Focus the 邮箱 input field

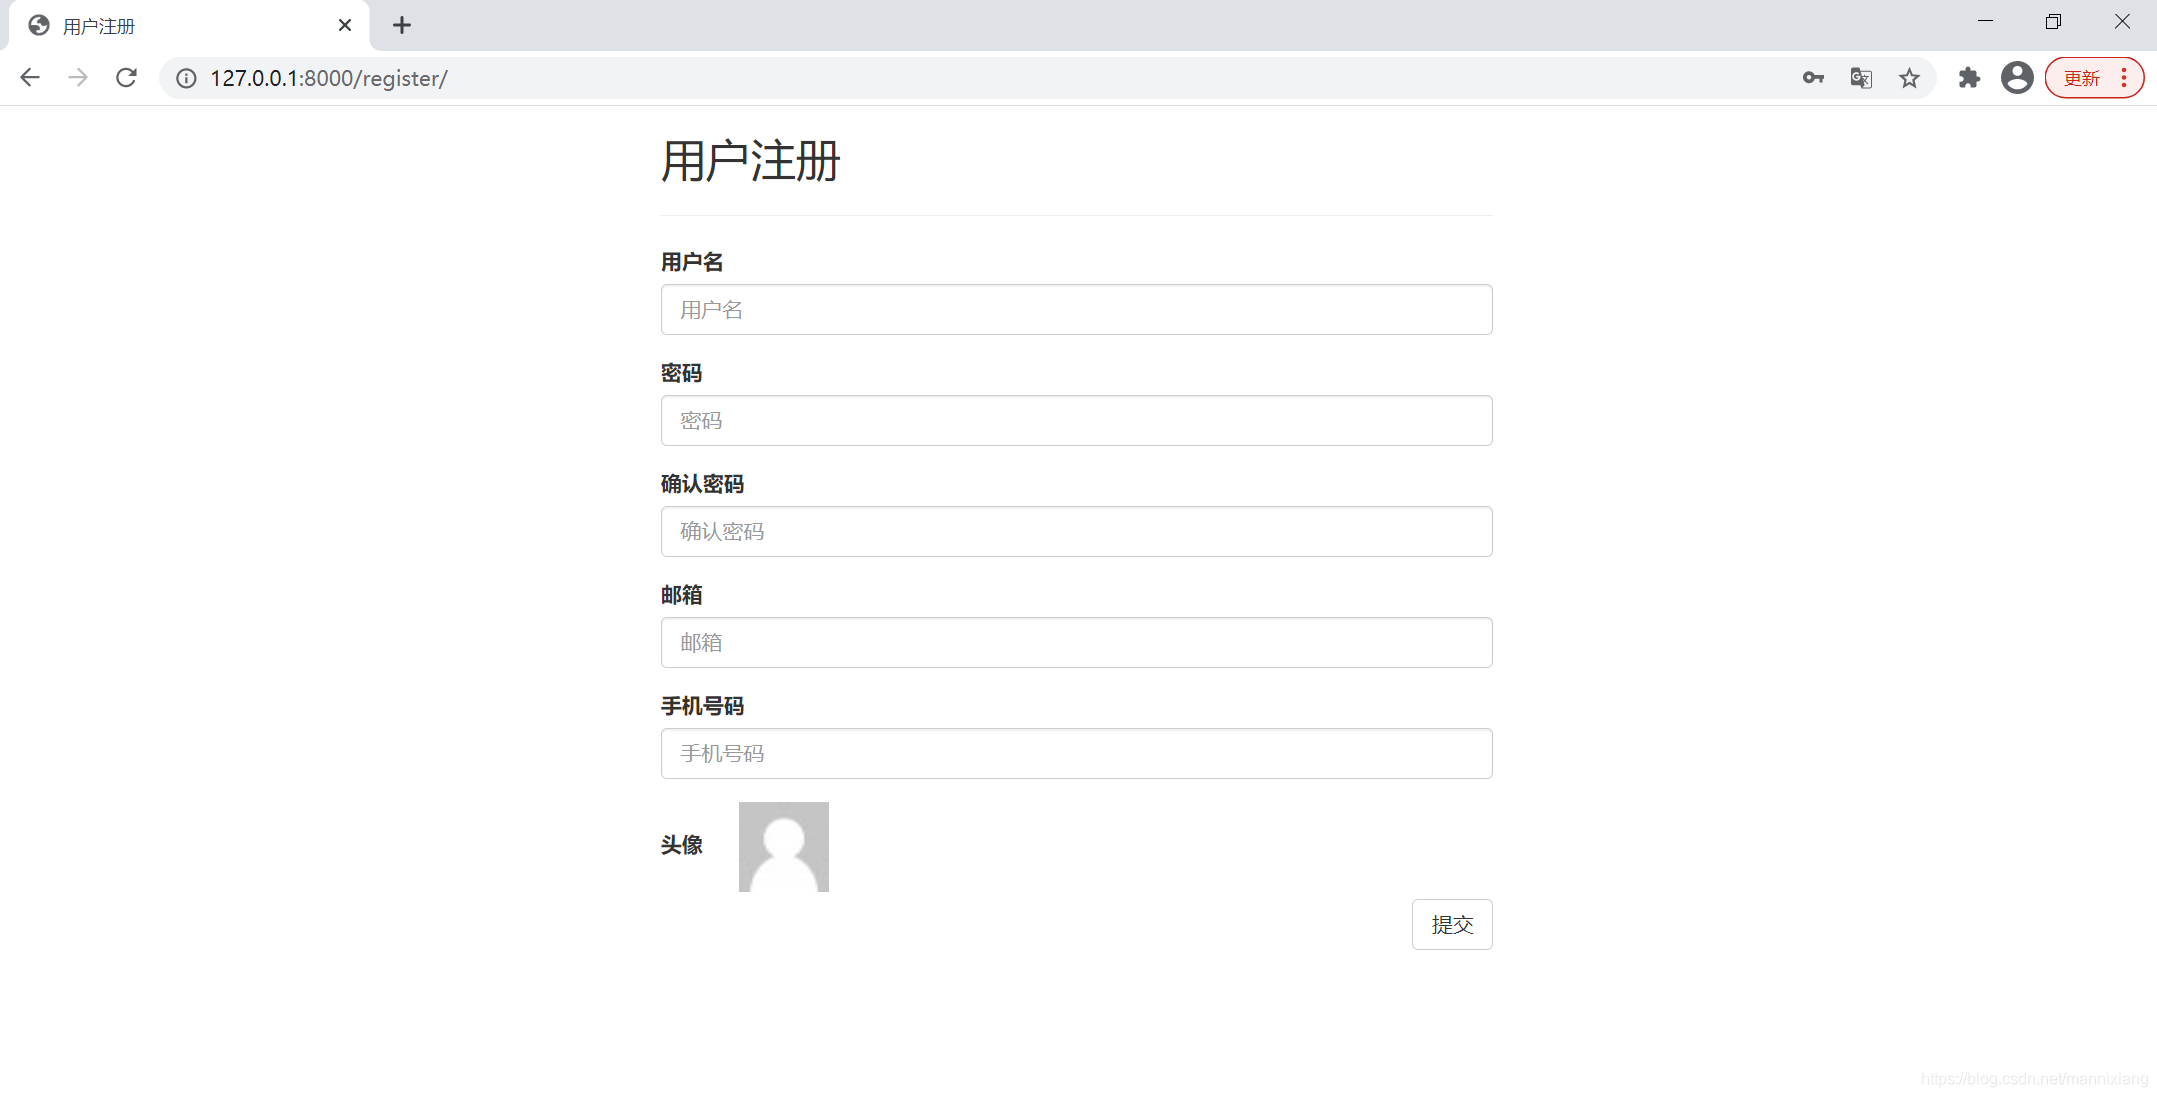(1076, 642)
